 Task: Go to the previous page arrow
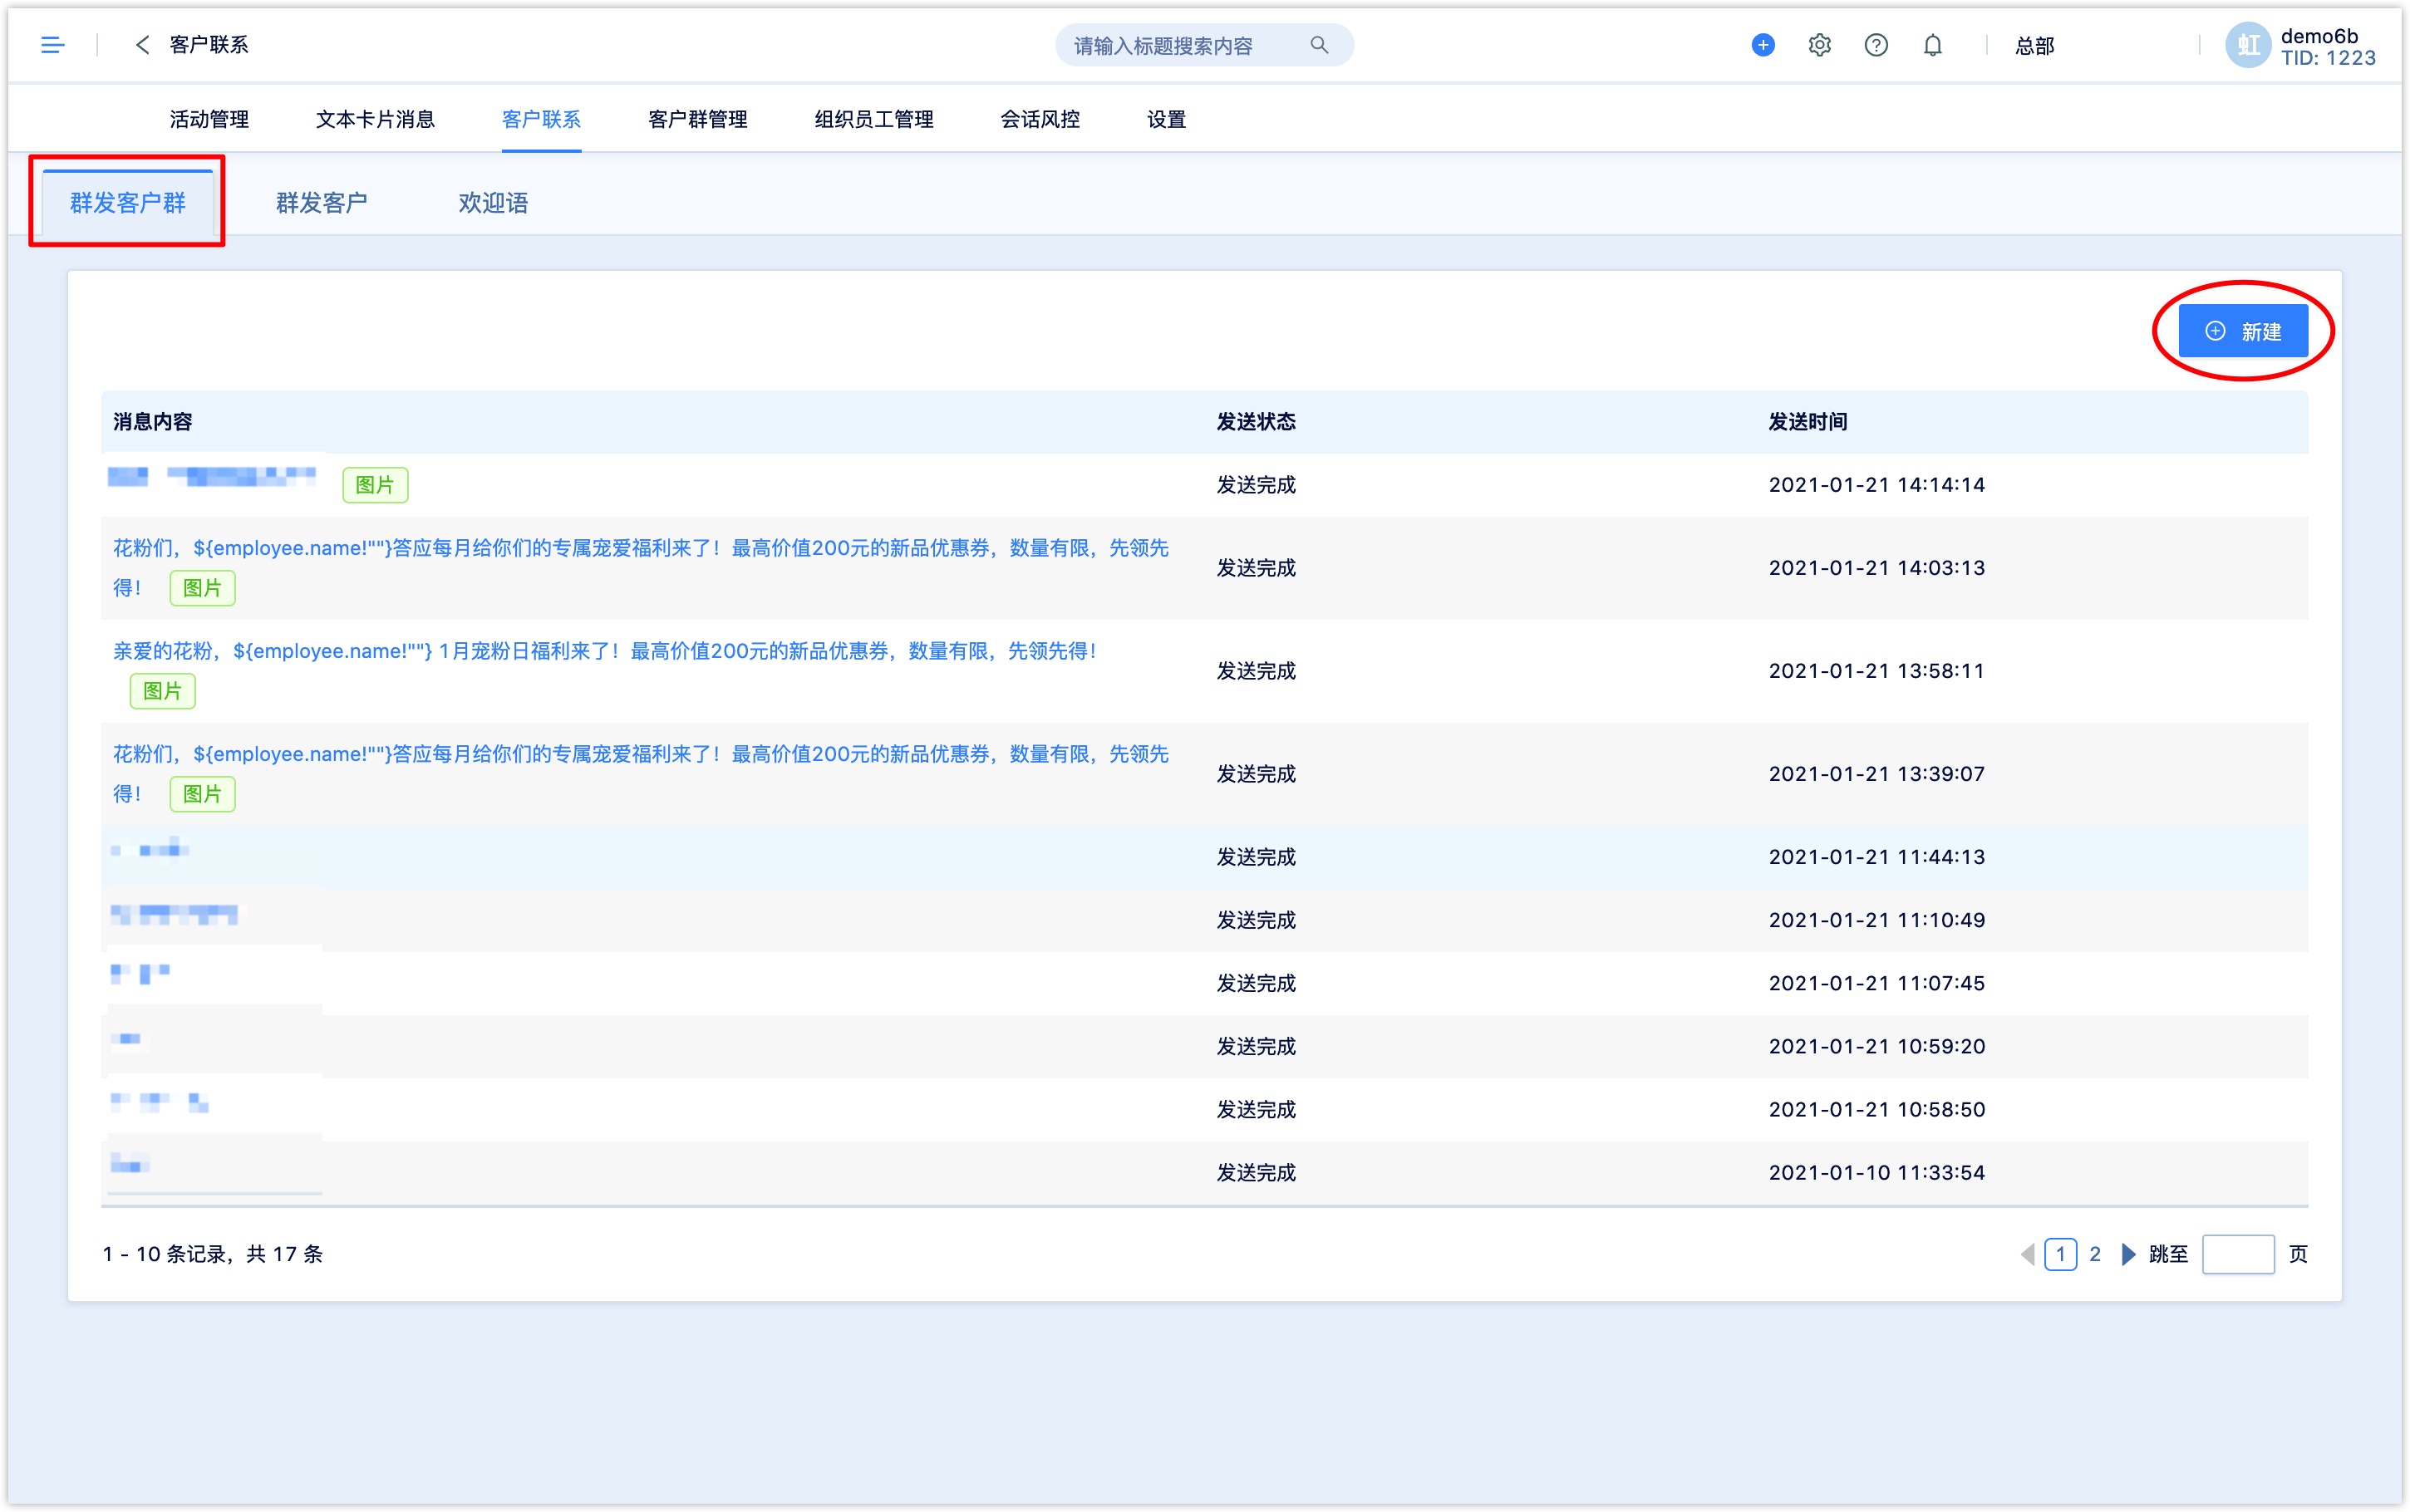pyautogui.click(x=2027, y=1254)
